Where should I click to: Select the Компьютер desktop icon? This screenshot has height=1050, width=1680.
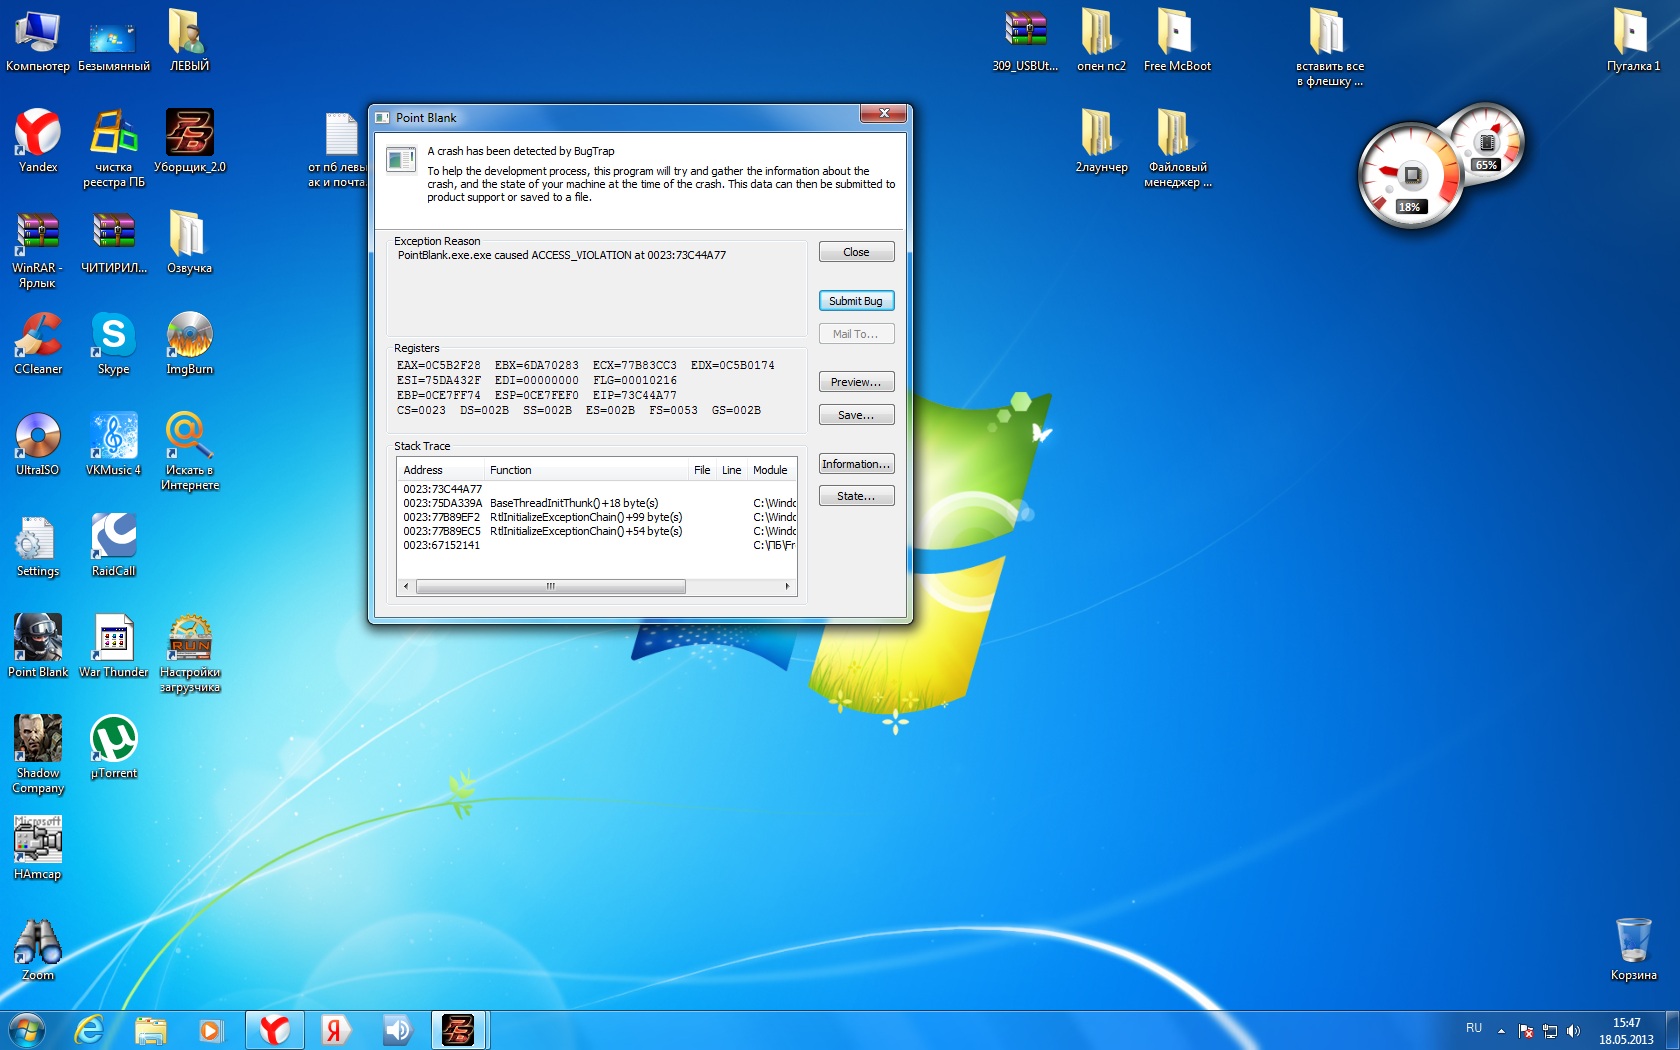38,43
